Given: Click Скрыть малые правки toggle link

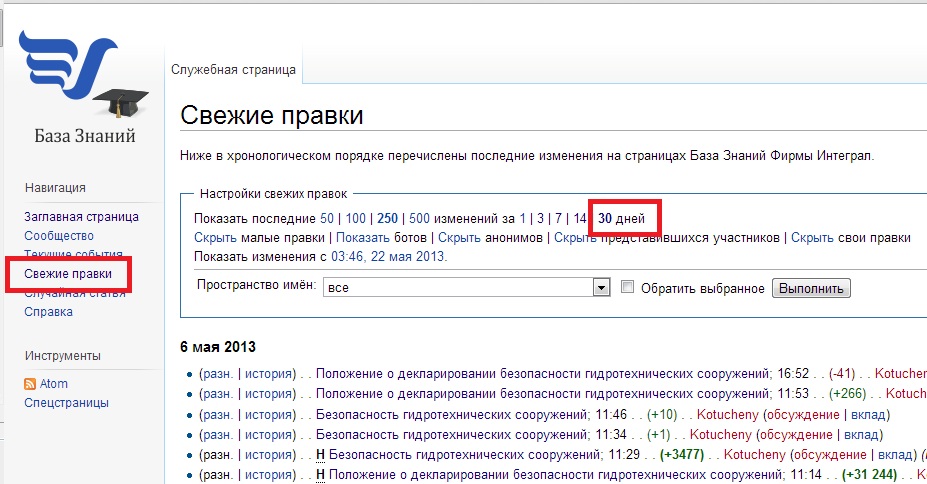Looking at the screenshot, I should pos(215,238).
